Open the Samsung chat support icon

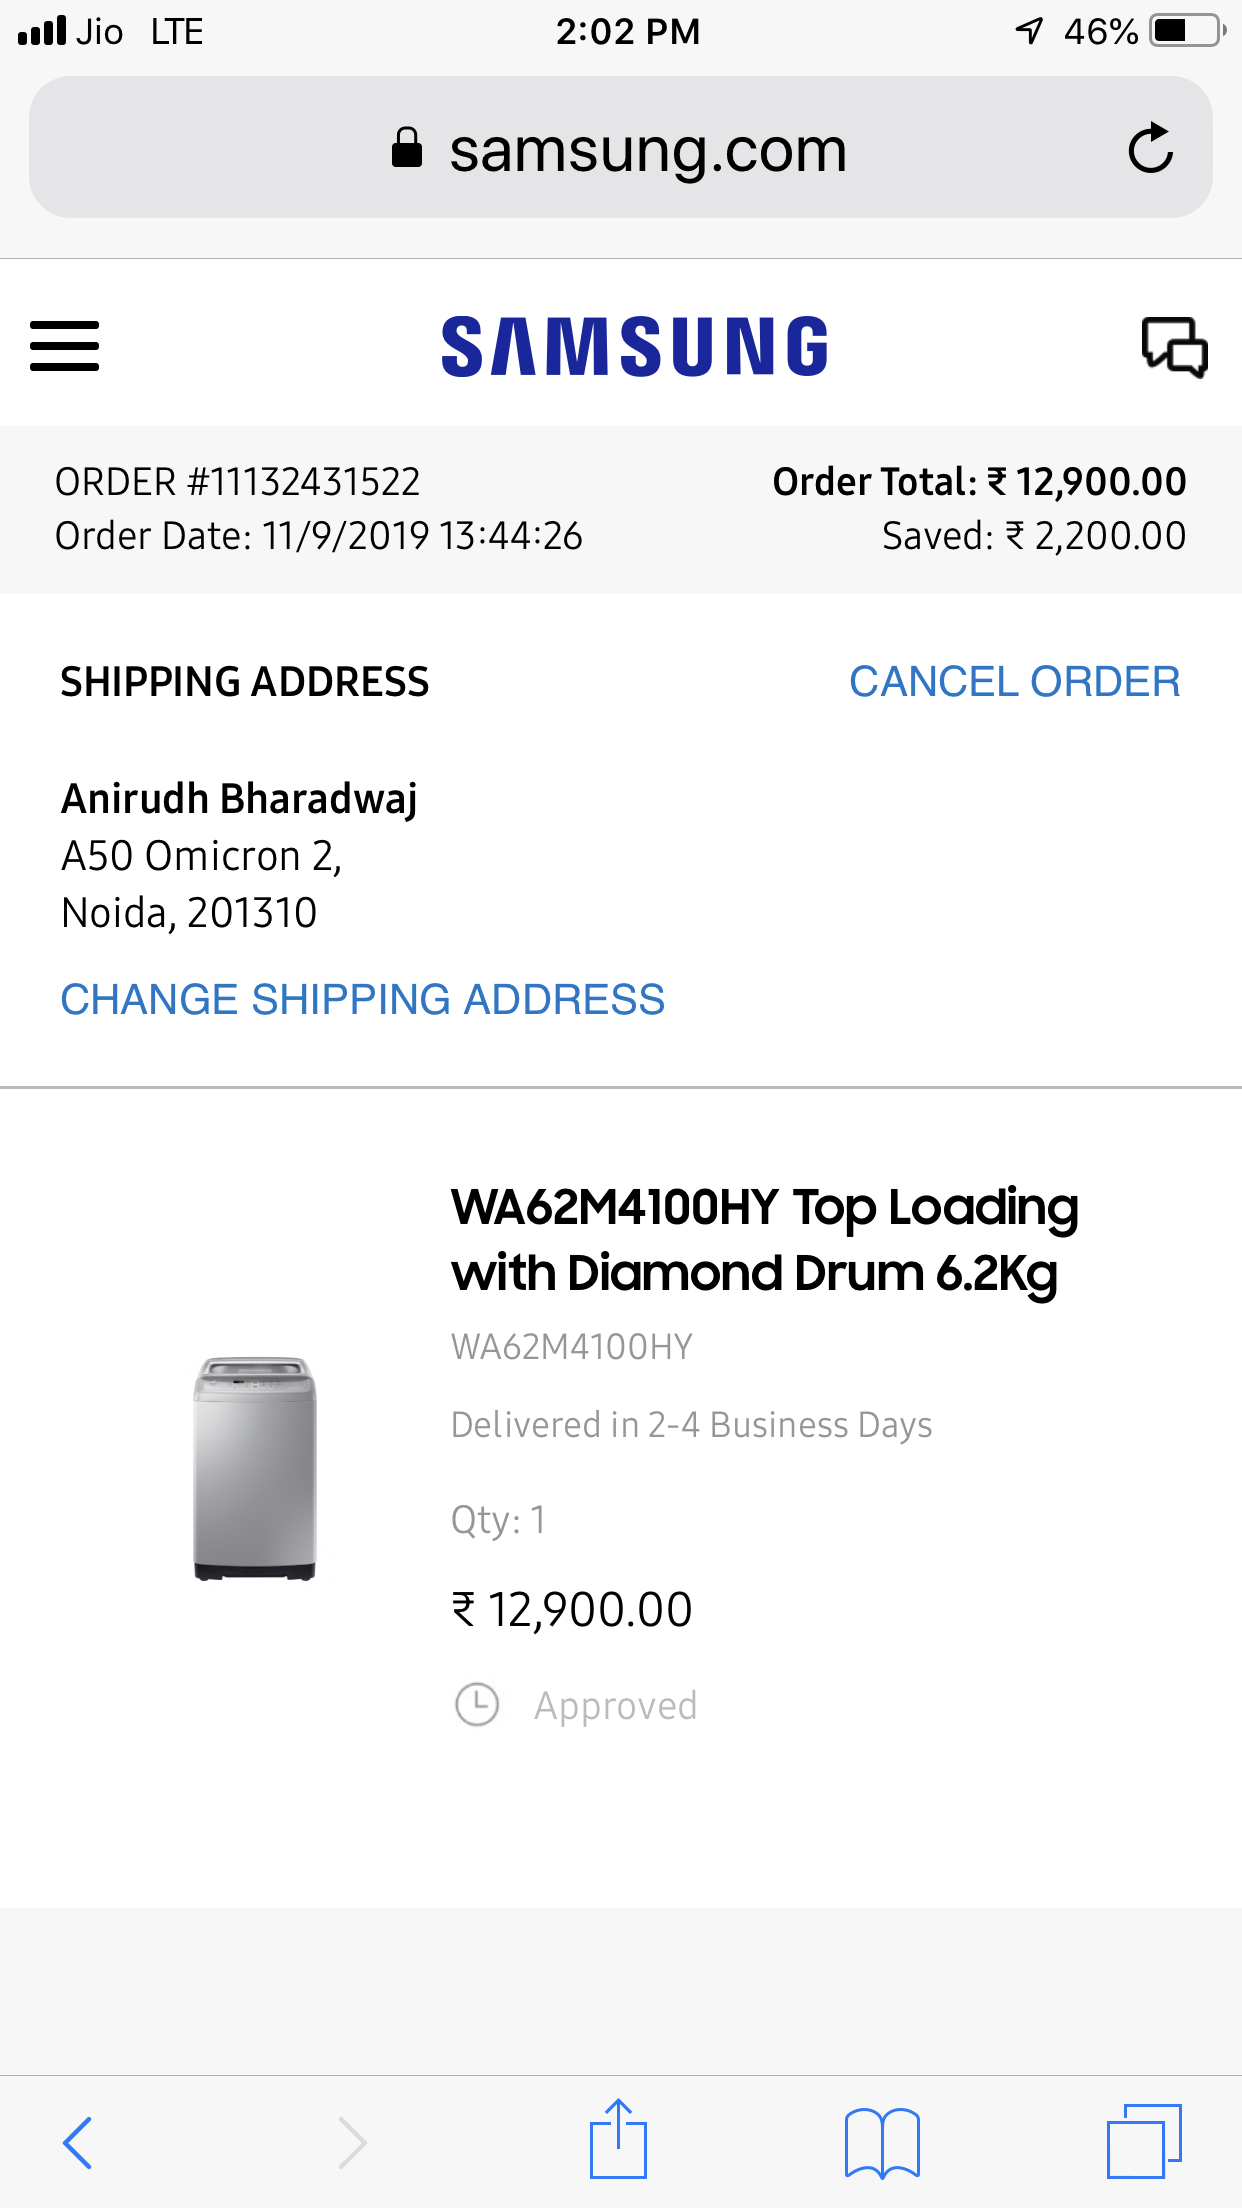tap(1174, 347)
